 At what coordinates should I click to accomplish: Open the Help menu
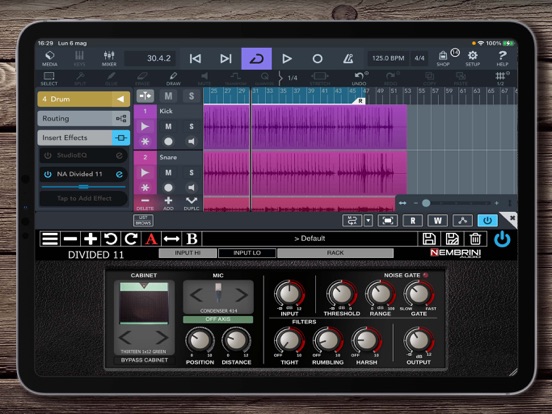(x=502, y=58)
